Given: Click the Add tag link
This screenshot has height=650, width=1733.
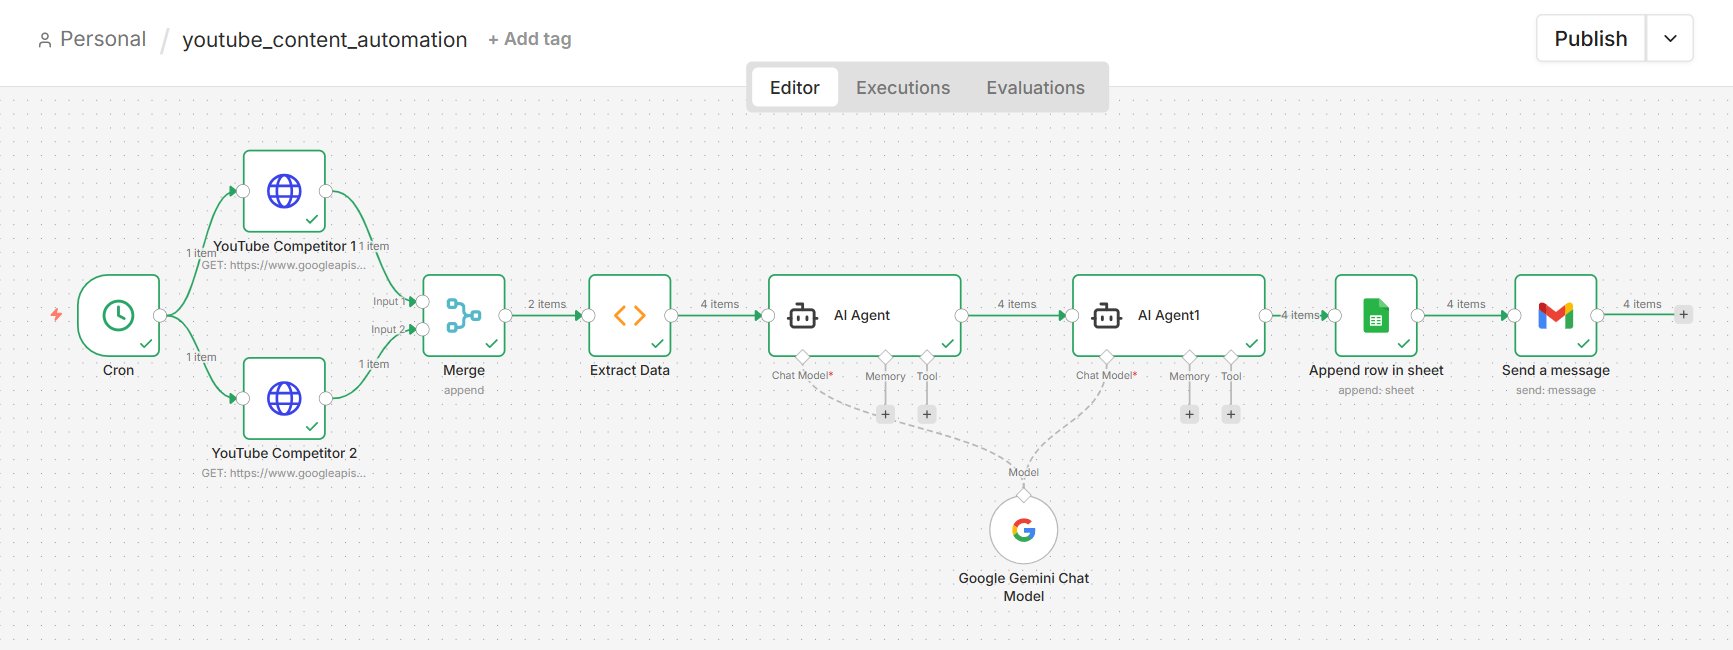Looking at the screenshot, I should pyautogui.click(x=530, y=39).
